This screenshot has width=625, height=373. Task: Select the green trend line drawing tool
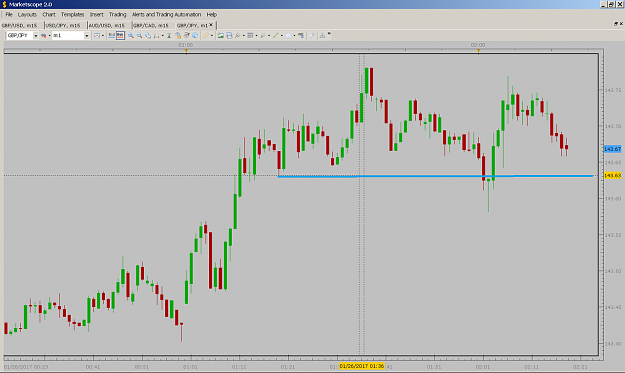(275, 35)
